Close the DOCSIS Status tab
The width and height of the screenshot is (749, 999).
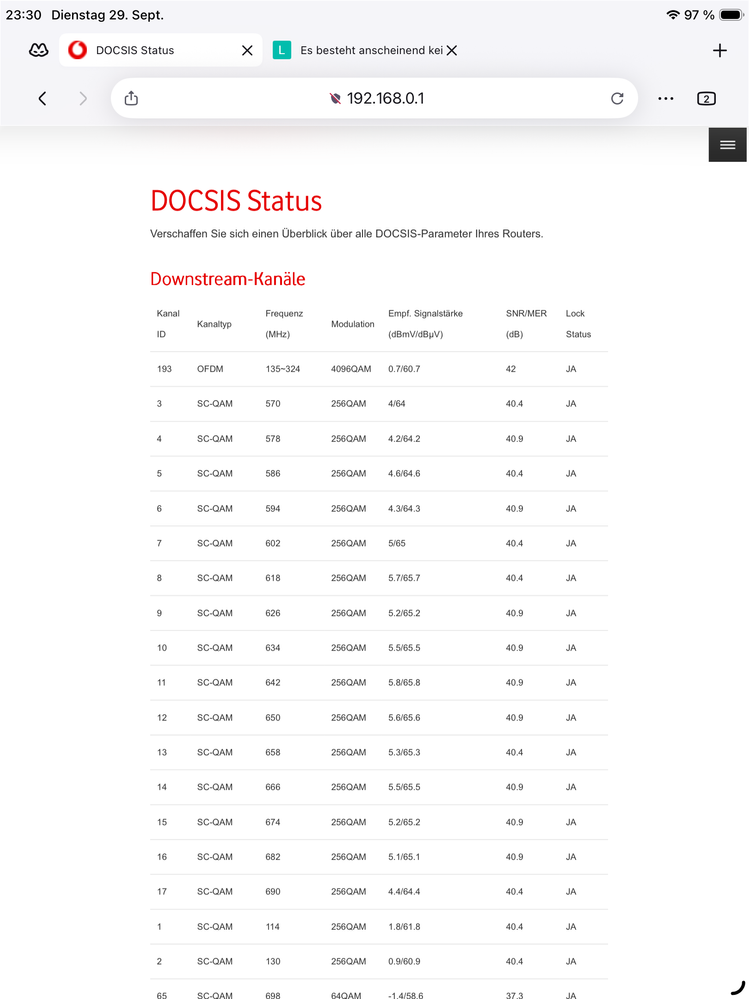[x=247, y=50]
